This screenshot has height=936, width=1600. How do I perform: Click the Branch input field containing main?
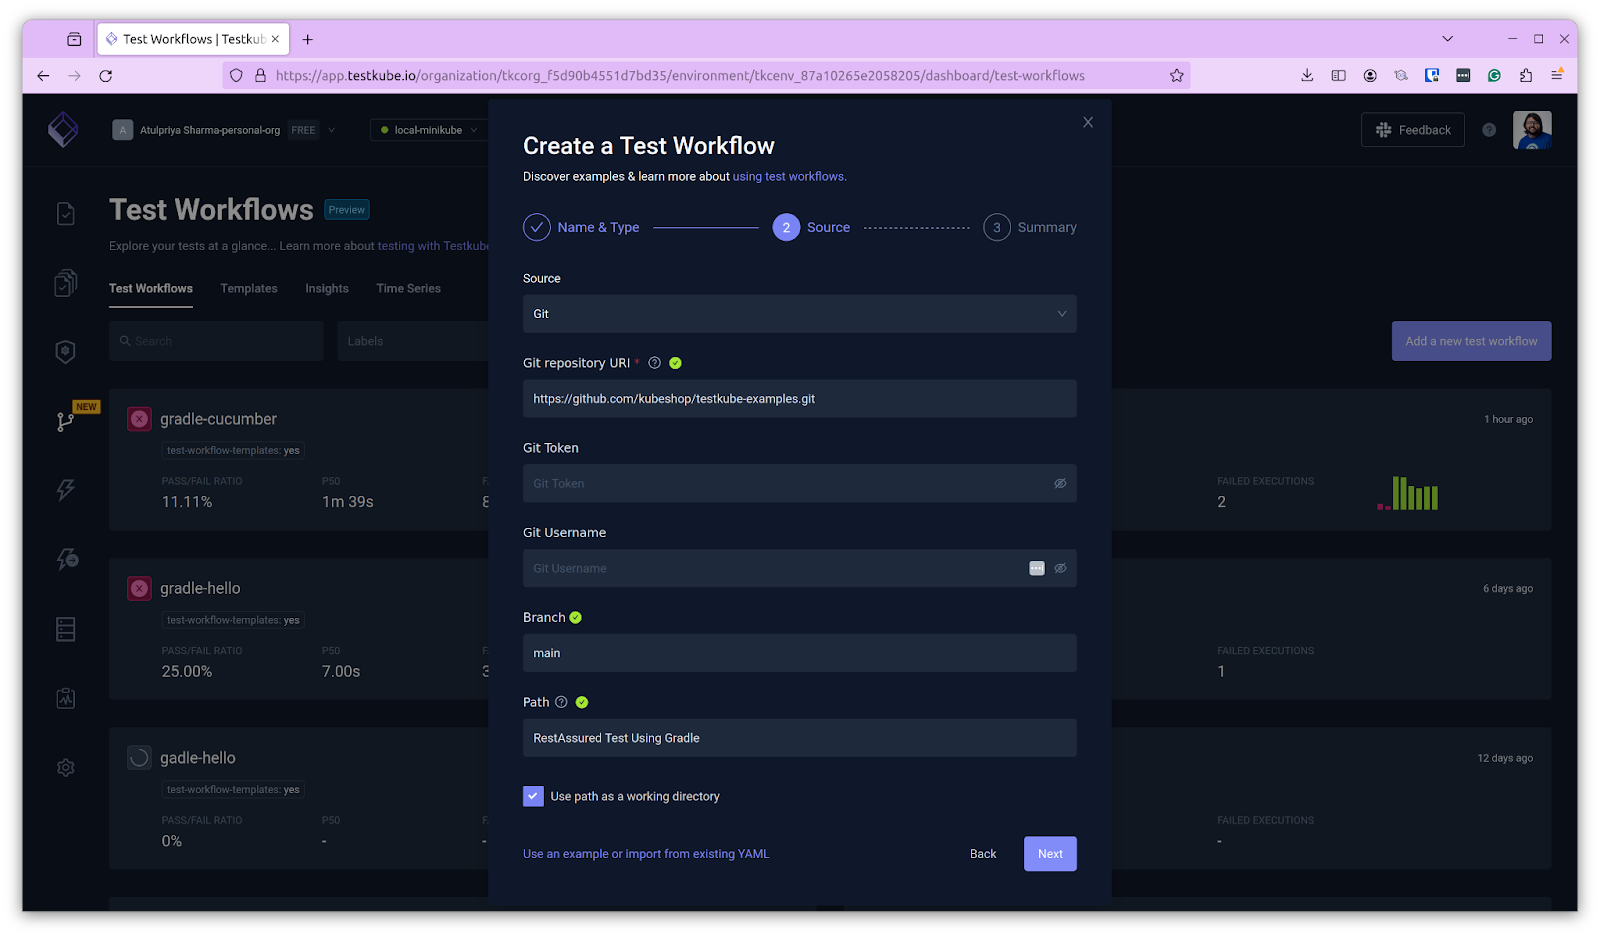click(x=799, y=653)
